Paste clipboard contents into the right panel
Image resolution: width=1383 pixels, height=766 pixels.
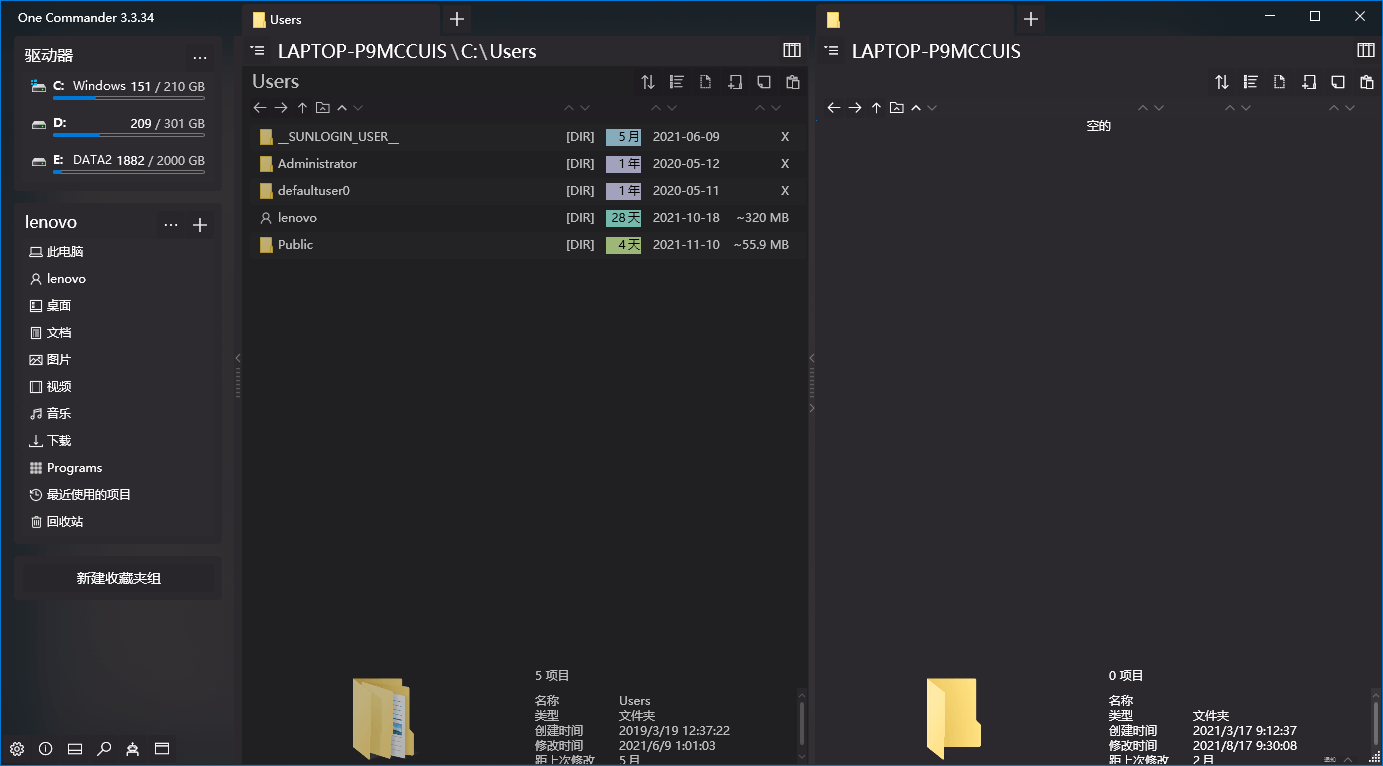pos(1367,82)
